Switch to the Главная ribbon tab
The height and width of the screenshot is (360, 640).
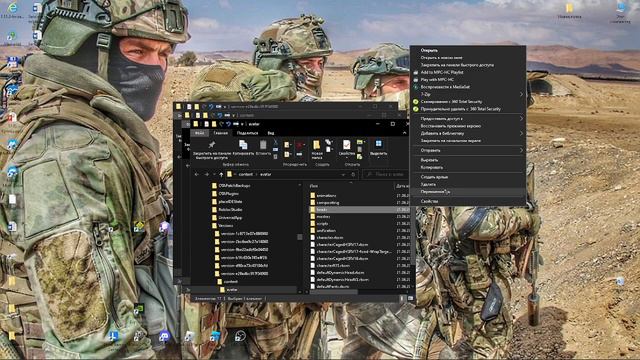[x=220, y=133]
